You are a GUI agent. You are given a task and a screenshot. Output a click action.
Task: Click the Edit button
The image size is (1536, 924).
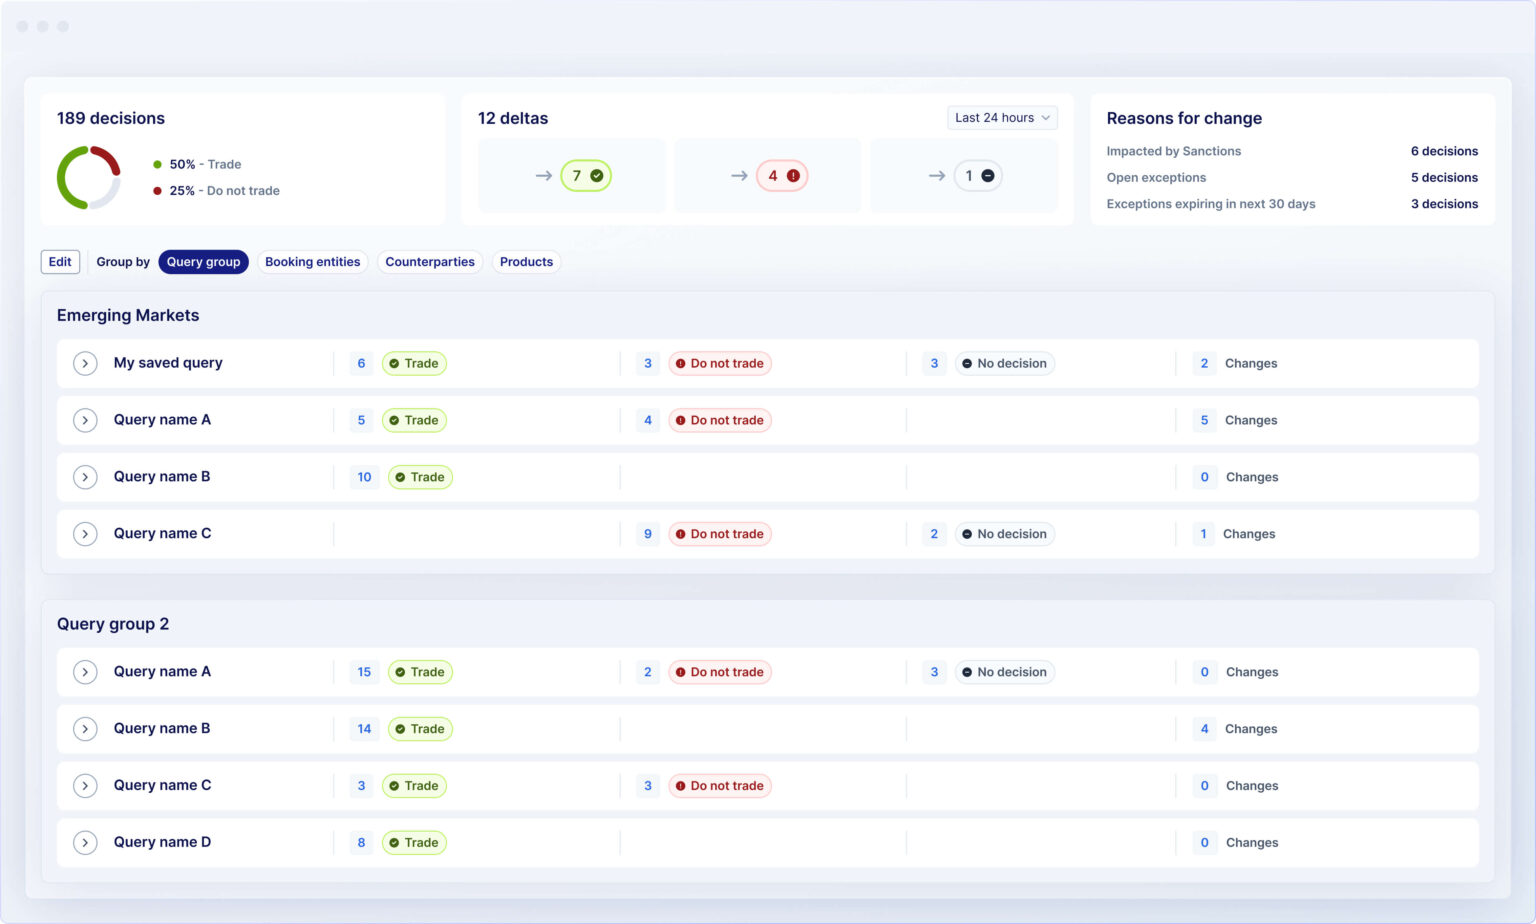pos(60,262)
